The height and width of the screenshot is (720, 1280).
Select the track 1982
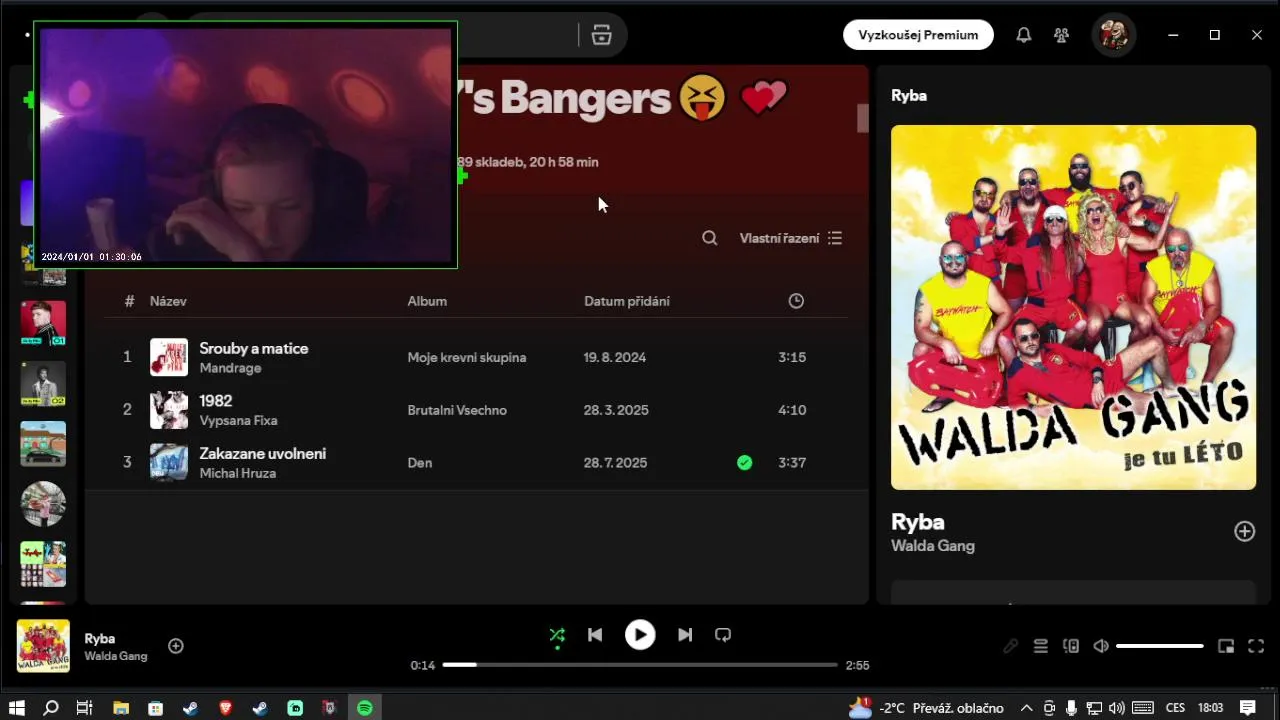(216, 401)
